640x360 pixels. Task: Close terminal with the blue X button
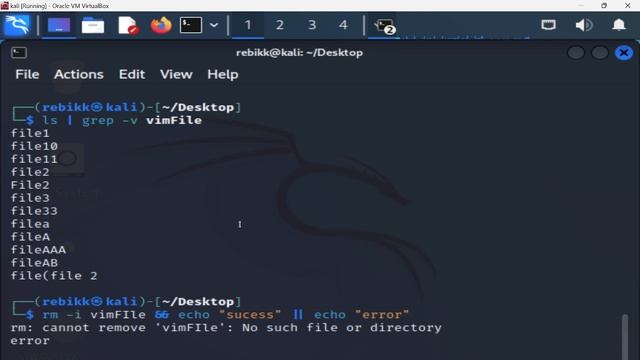[x=624, y=53]
